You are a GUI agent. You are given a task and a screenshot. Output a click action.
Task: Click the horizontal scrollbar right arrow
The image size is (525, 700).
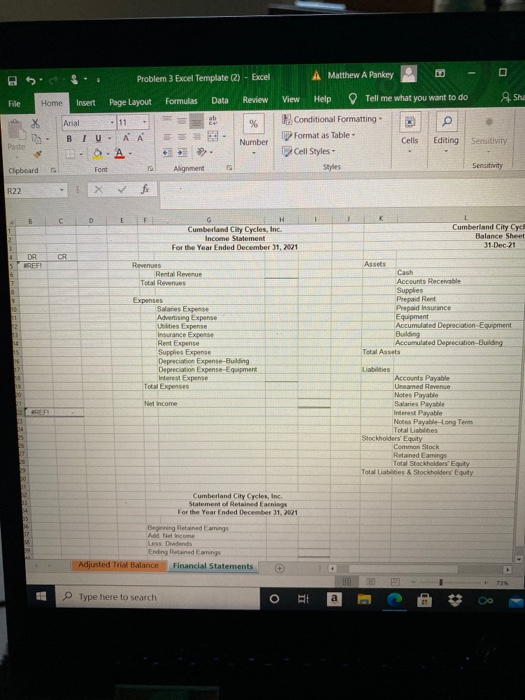[507, 570]
